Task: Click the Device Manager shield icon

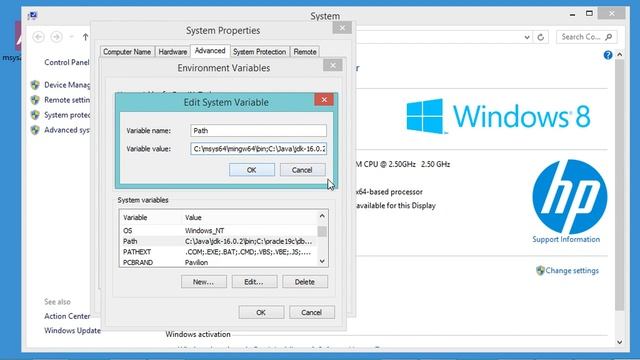Action: [36, 85]
